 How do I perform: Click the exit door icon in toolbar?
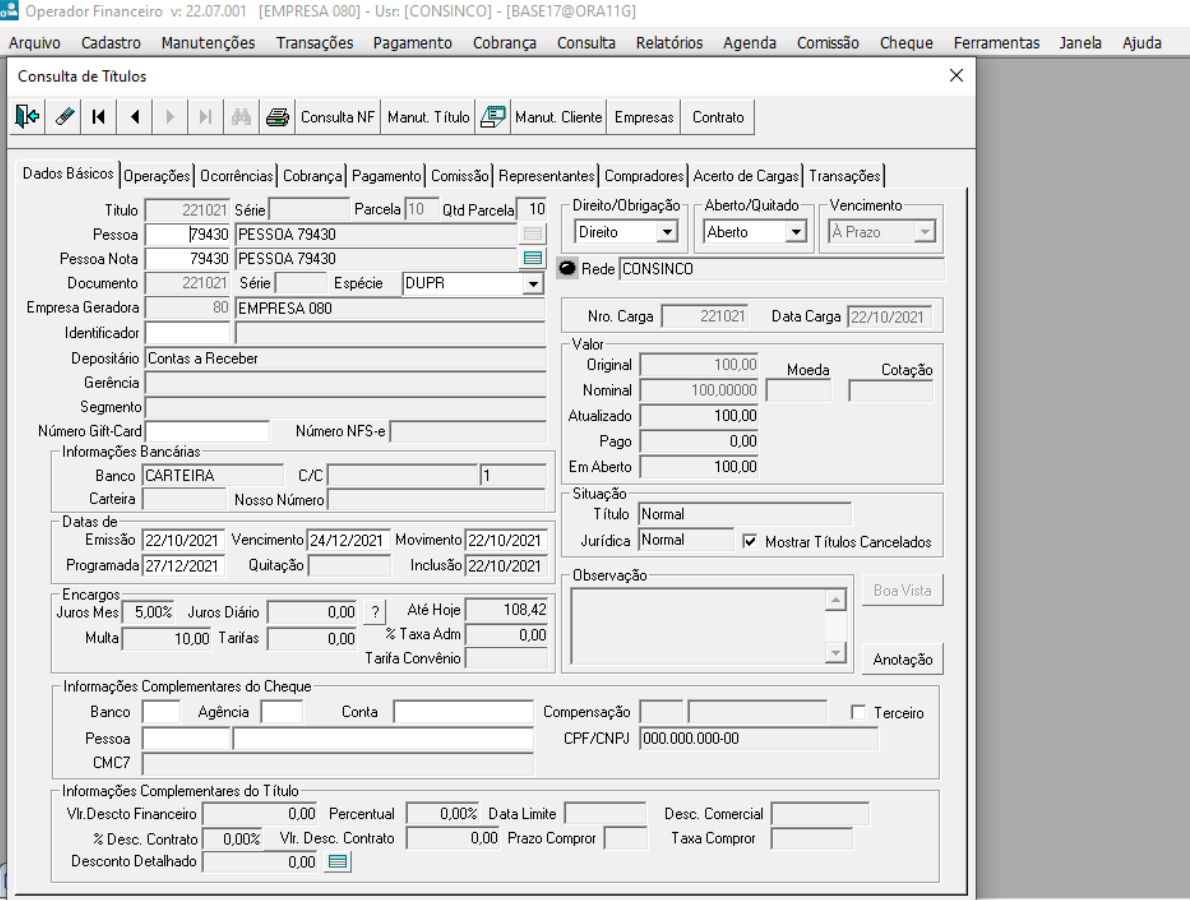pos(25,117)
